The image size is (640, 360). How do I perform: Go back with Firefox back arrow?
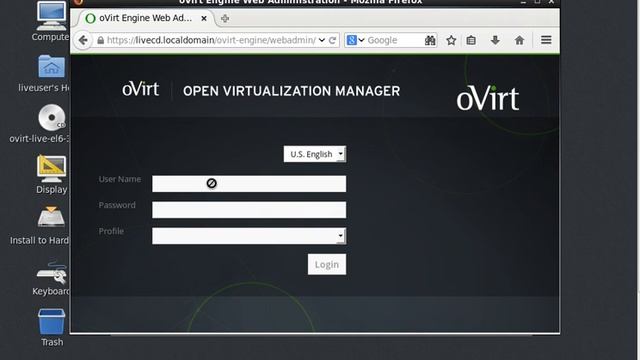pyautogui.click(x=83, y=40)
